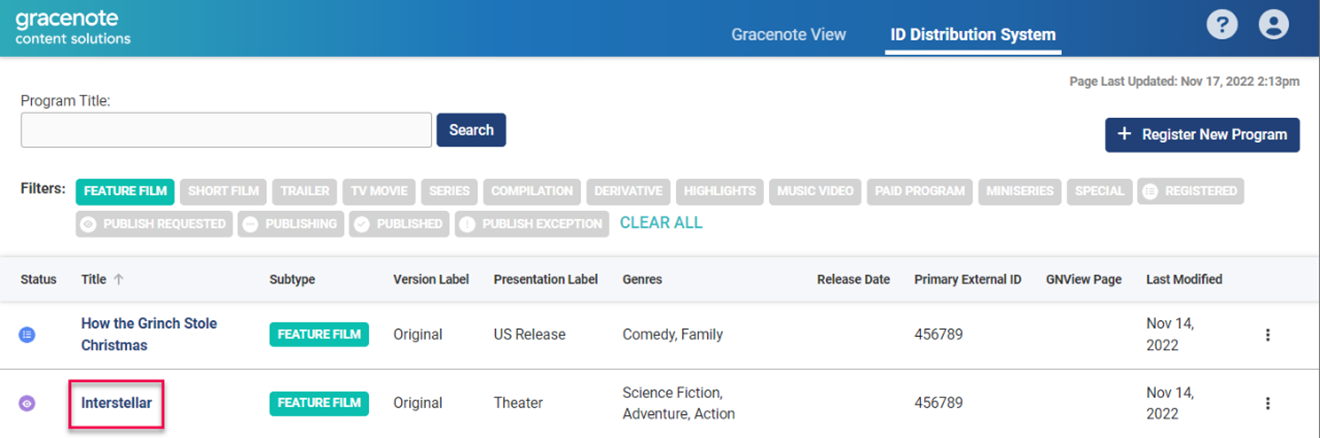
Task: Open the help question mark icon
Action: click(x=1222, y=25)
